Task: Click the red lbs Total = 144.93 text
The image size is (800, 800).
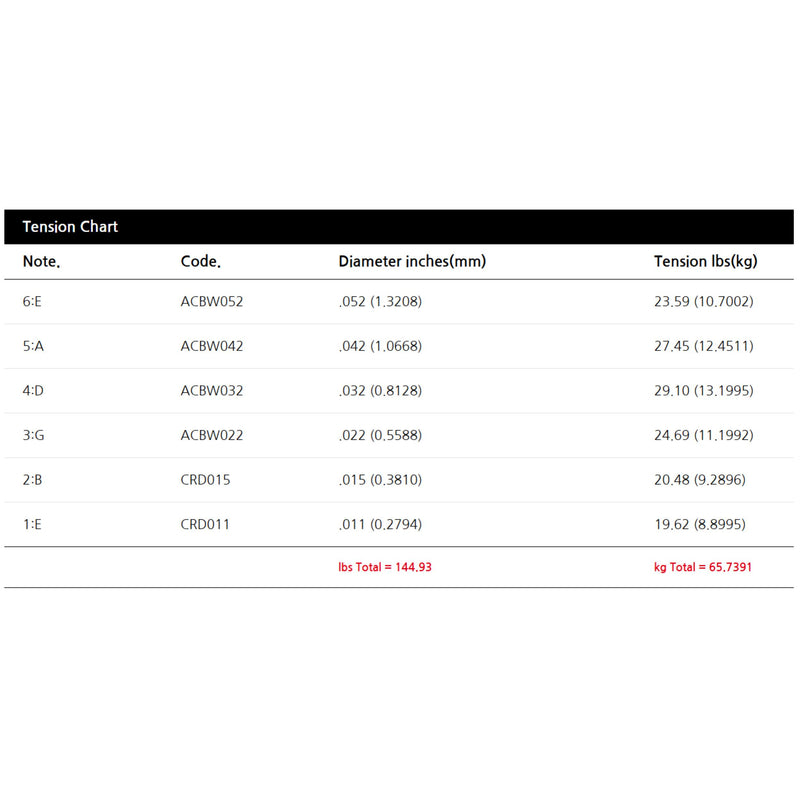Action: click(385, 567)
